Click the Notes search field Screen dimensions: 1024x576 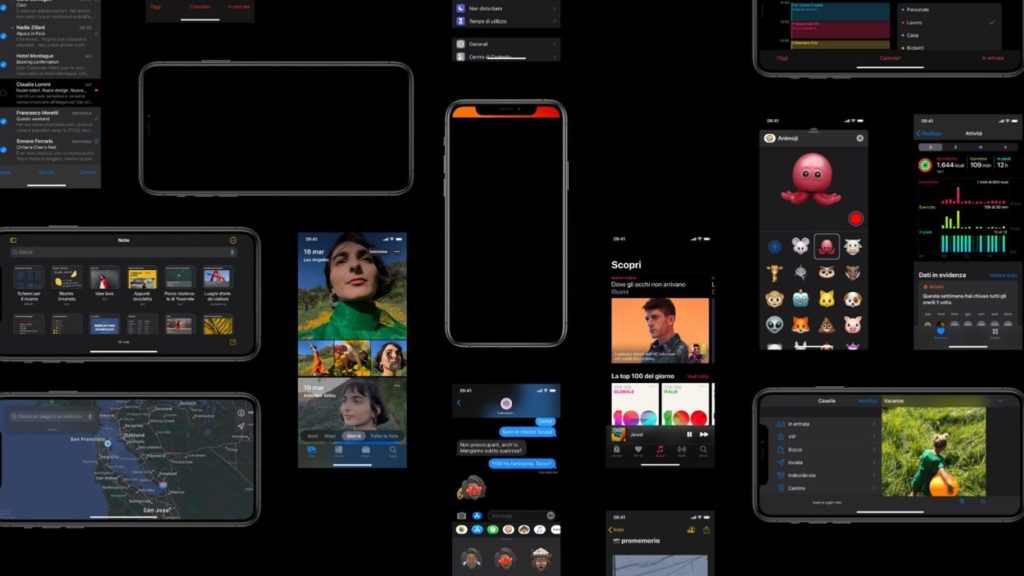tap(123, 252)
